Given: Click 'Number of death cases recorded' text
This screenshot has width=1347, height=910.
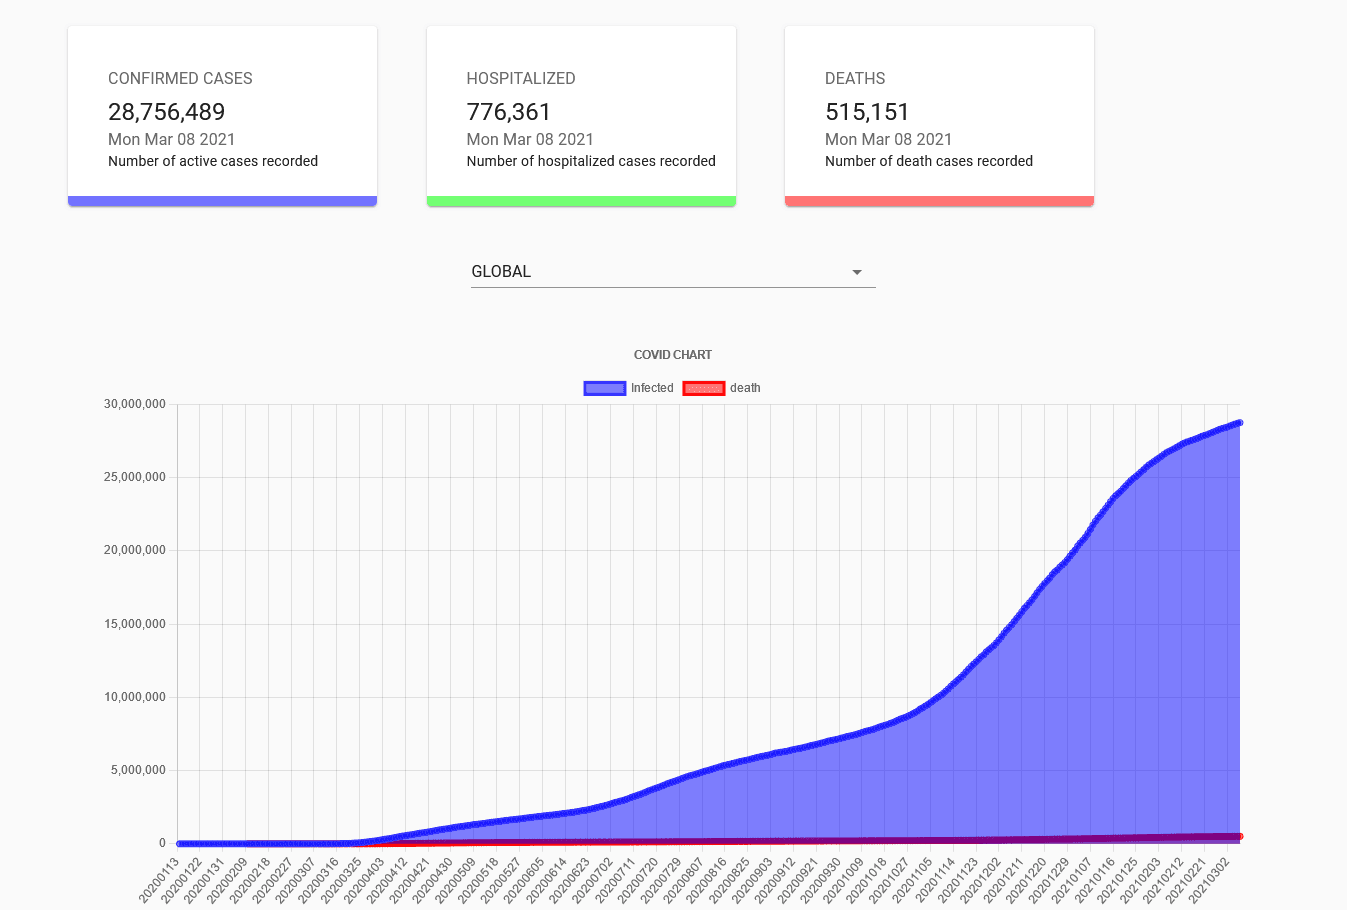Looking at the screenshot, I should tap(929, 161).
